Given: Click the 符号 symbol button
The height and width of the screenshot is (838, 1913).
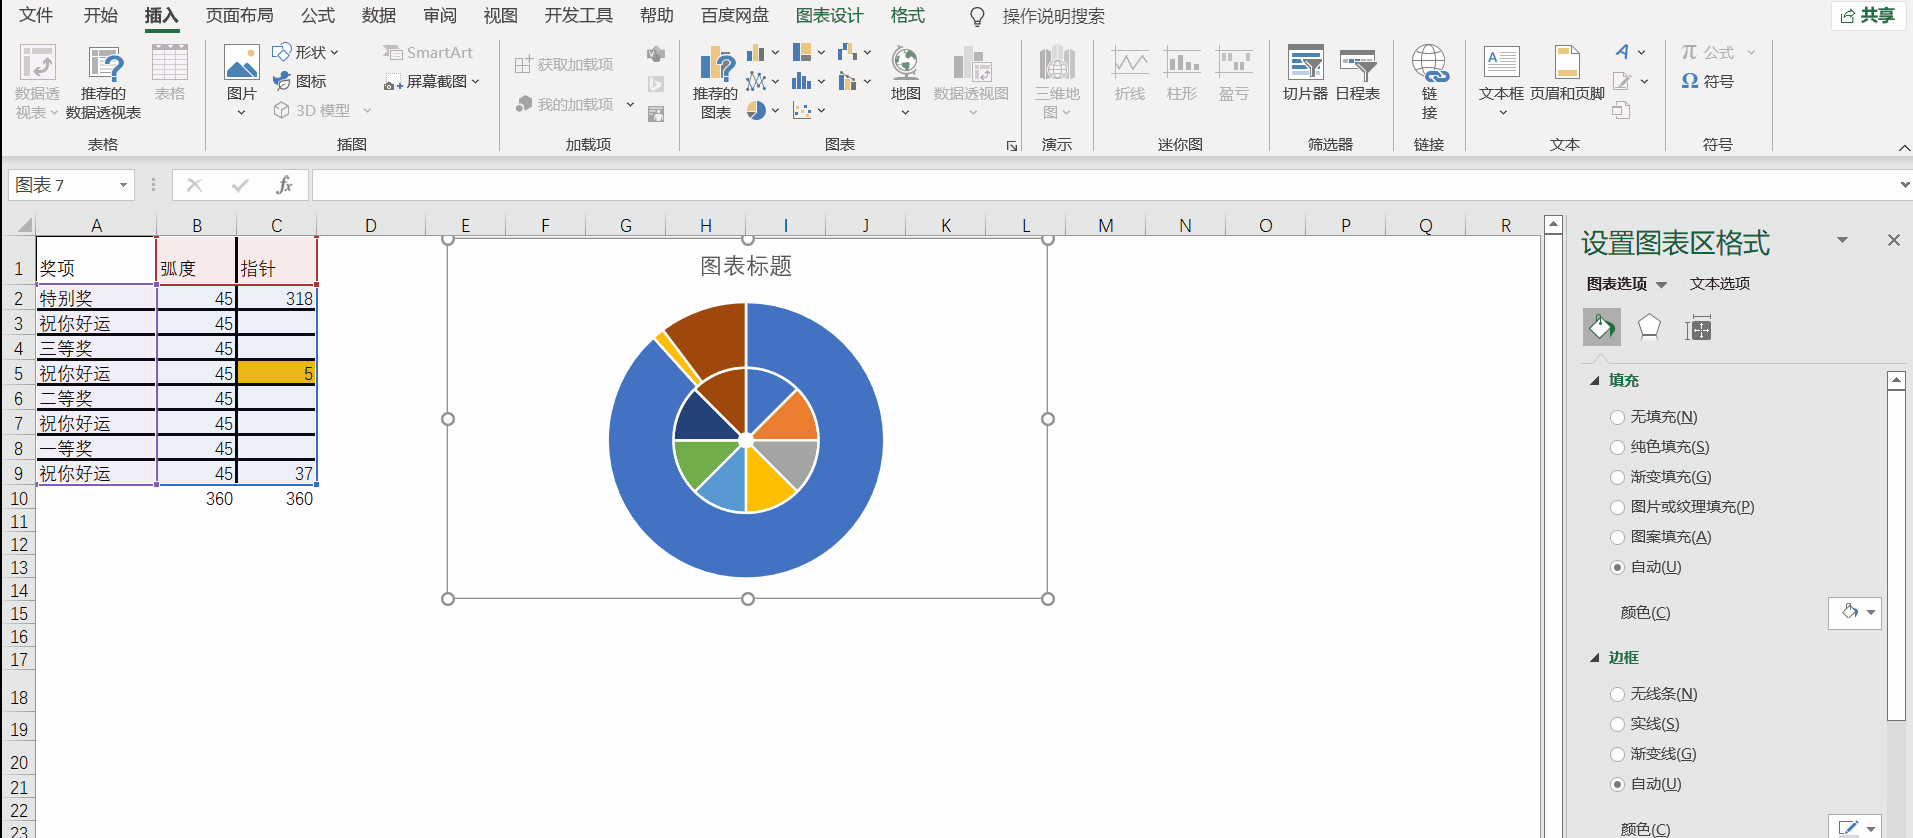Looking at the screenshot, I should click(1707, 81).
